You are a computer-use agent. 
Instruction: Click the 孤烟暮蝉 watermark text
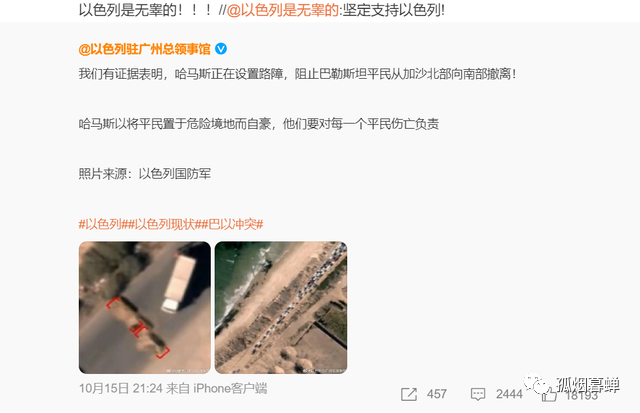[x=588, y=384]
